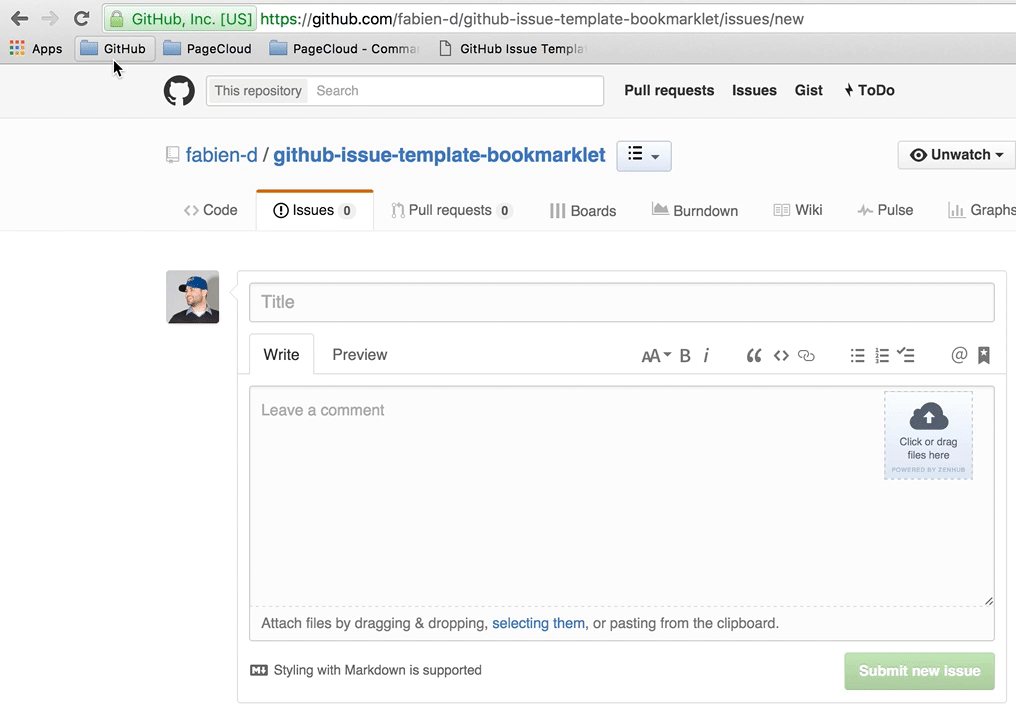
Task: Open Pull requests in top navigation
Action: coord(669,90)
